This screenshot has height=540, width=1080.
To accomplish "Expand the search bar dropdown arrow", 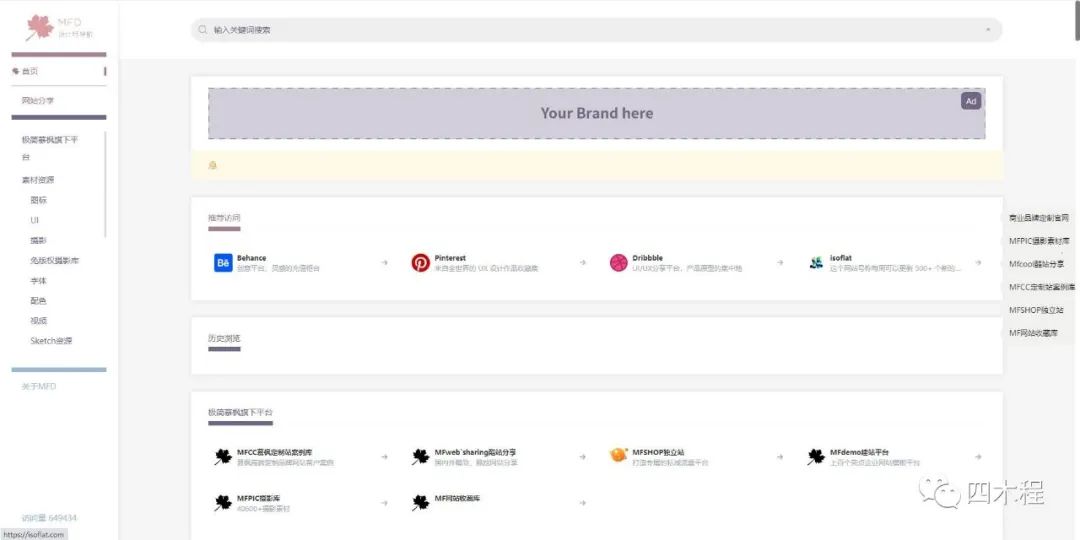I will click(988, 30).
